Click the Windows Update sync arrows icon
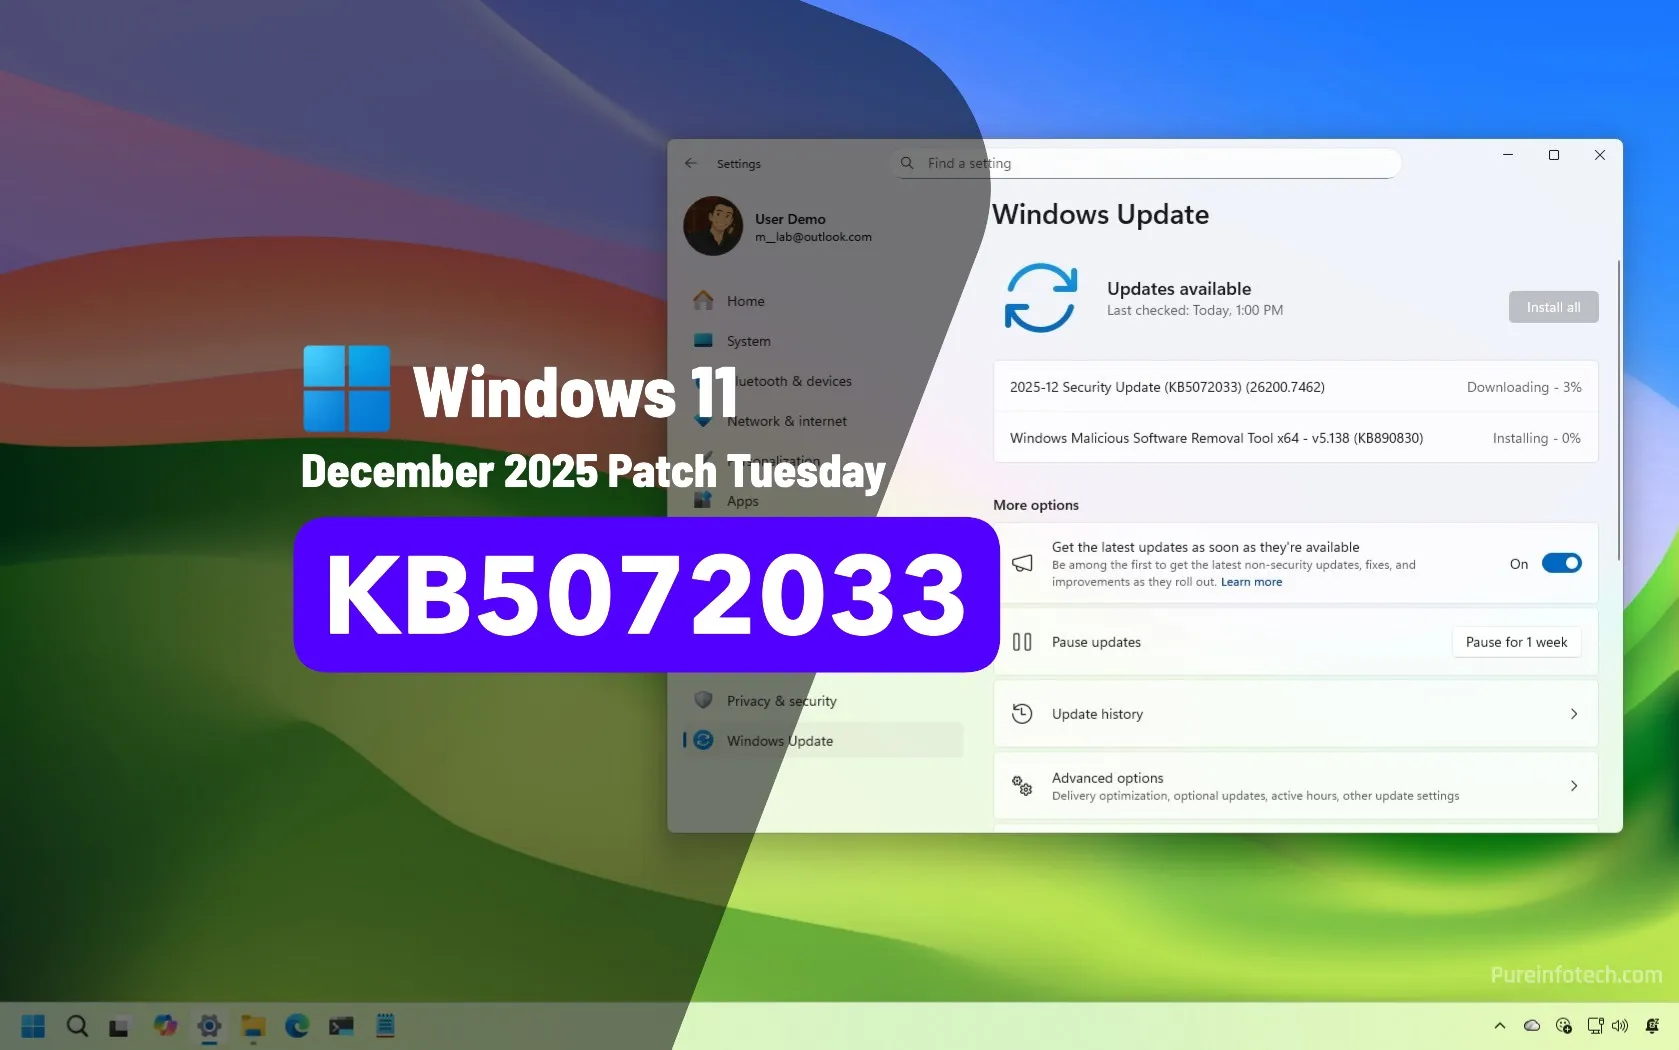This screenshot has height=1050, width=1679. pyautogui.click(x=1040, y=298)
